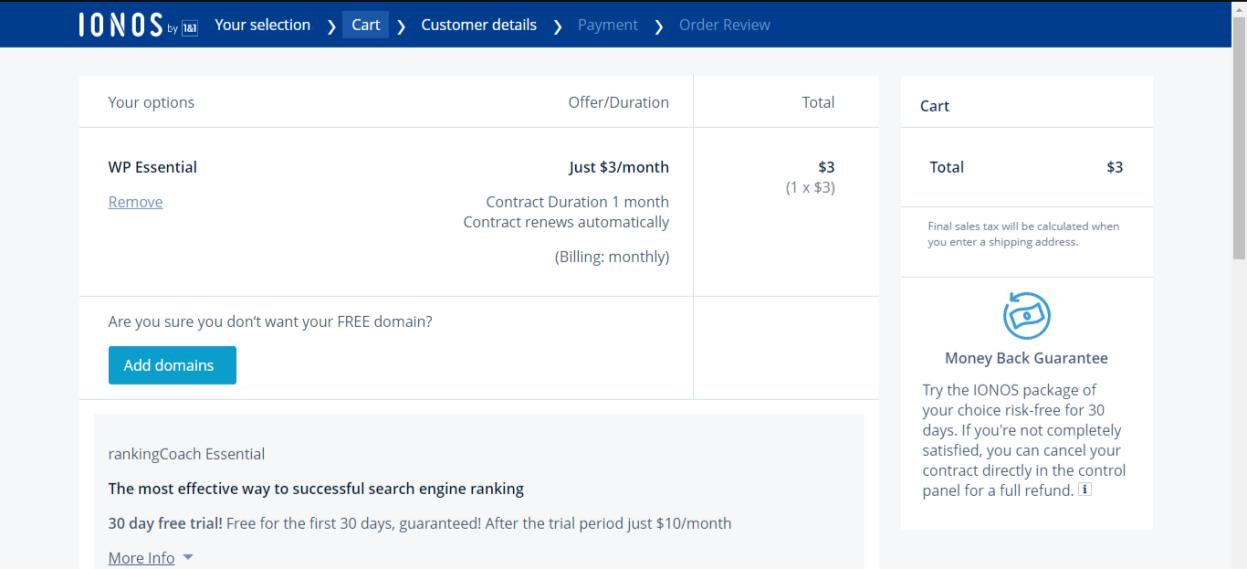Click the WP Essential product name

click(x=152, y=167)
